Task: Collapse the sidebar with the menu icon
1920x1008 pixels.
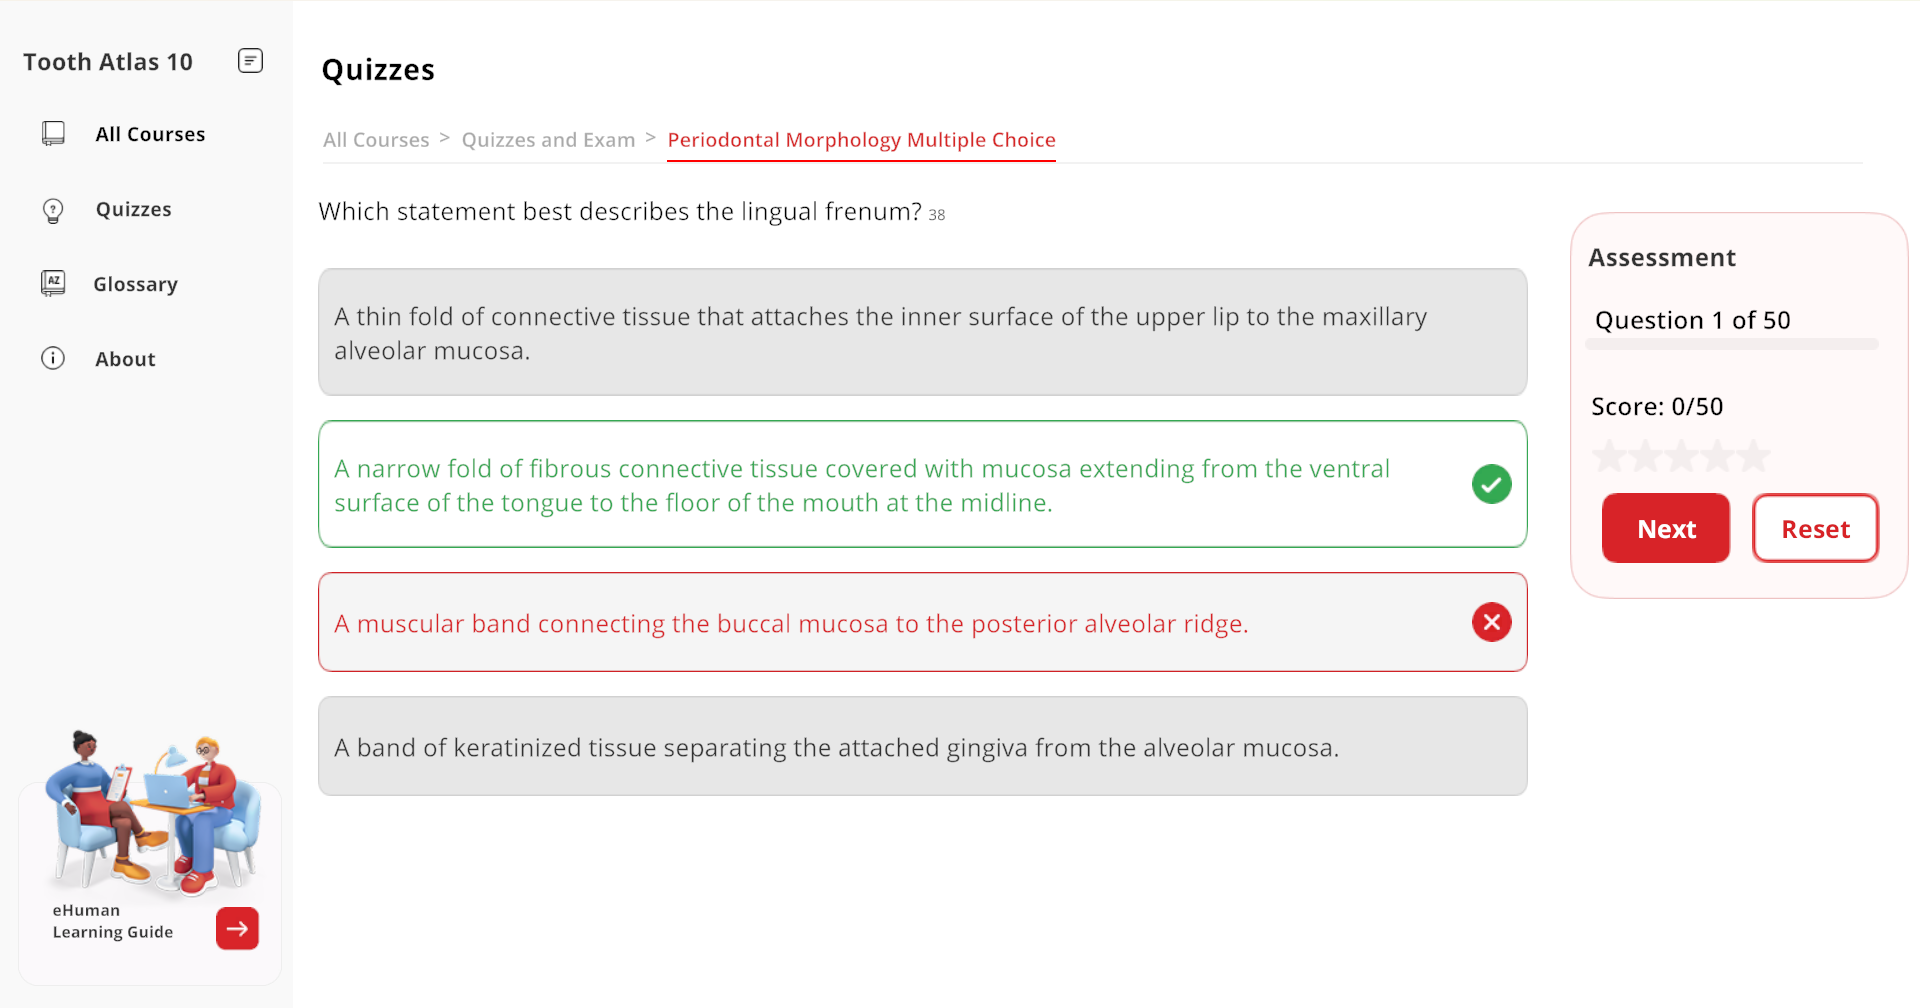Action: click(250, 61)
